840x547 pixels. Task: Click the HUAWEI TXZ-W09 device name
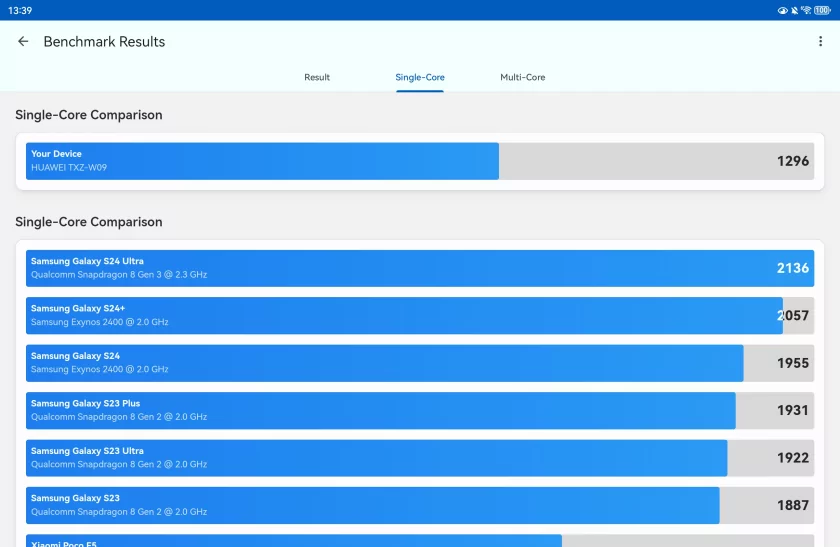pos(69,167)
